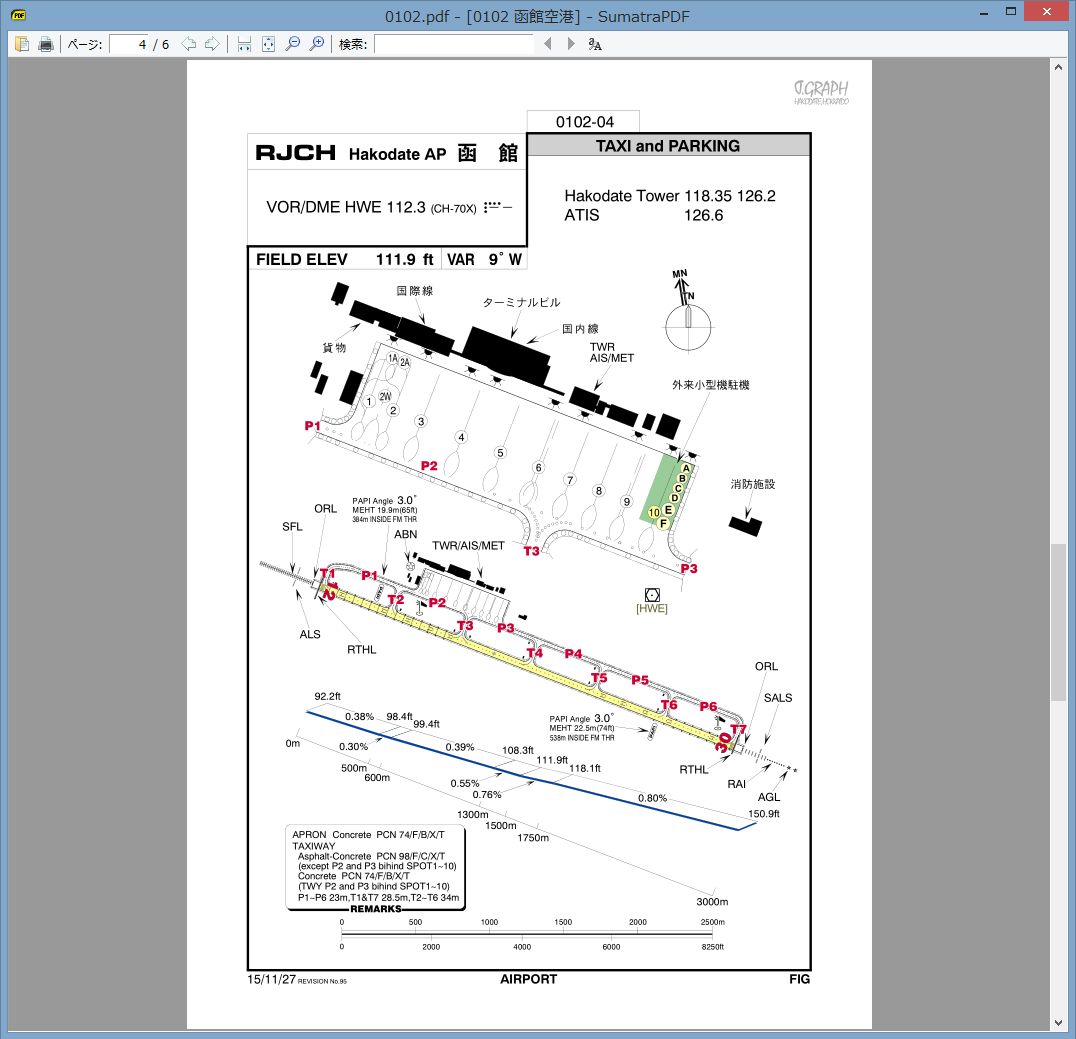Click the Zoom Out magnifier icon

[293, 44]
